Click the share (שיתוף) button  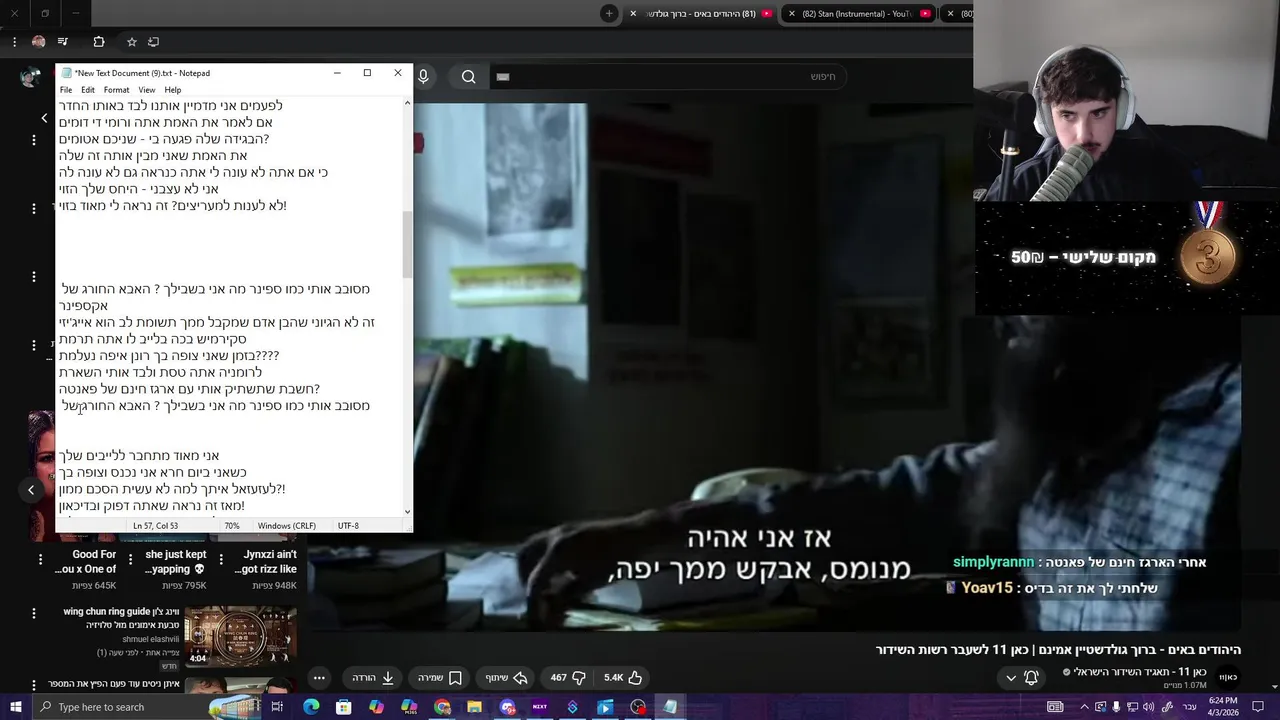tap(508, 677)
